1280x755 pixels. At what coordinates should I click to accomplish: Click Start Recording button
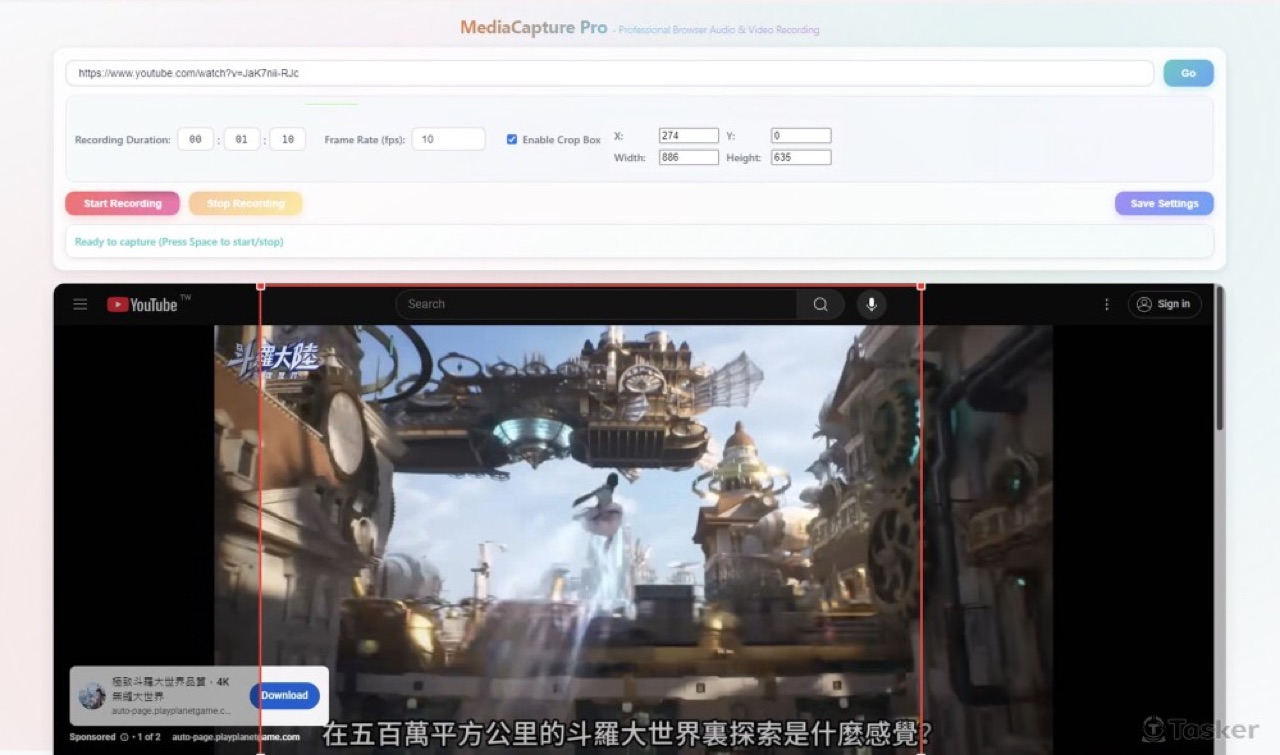[x=122, y=203]
